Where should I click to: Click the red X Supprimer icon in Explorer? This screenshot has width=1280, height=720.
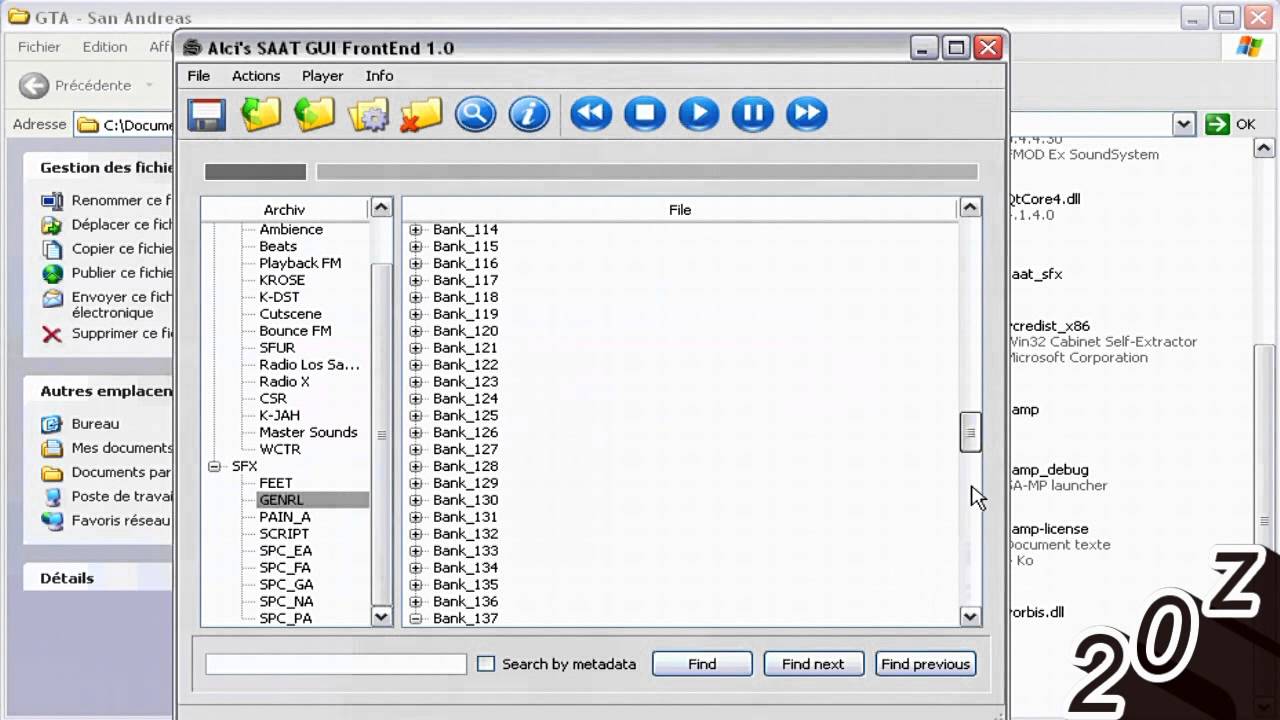pyautogui.click(x=52, y=334)
